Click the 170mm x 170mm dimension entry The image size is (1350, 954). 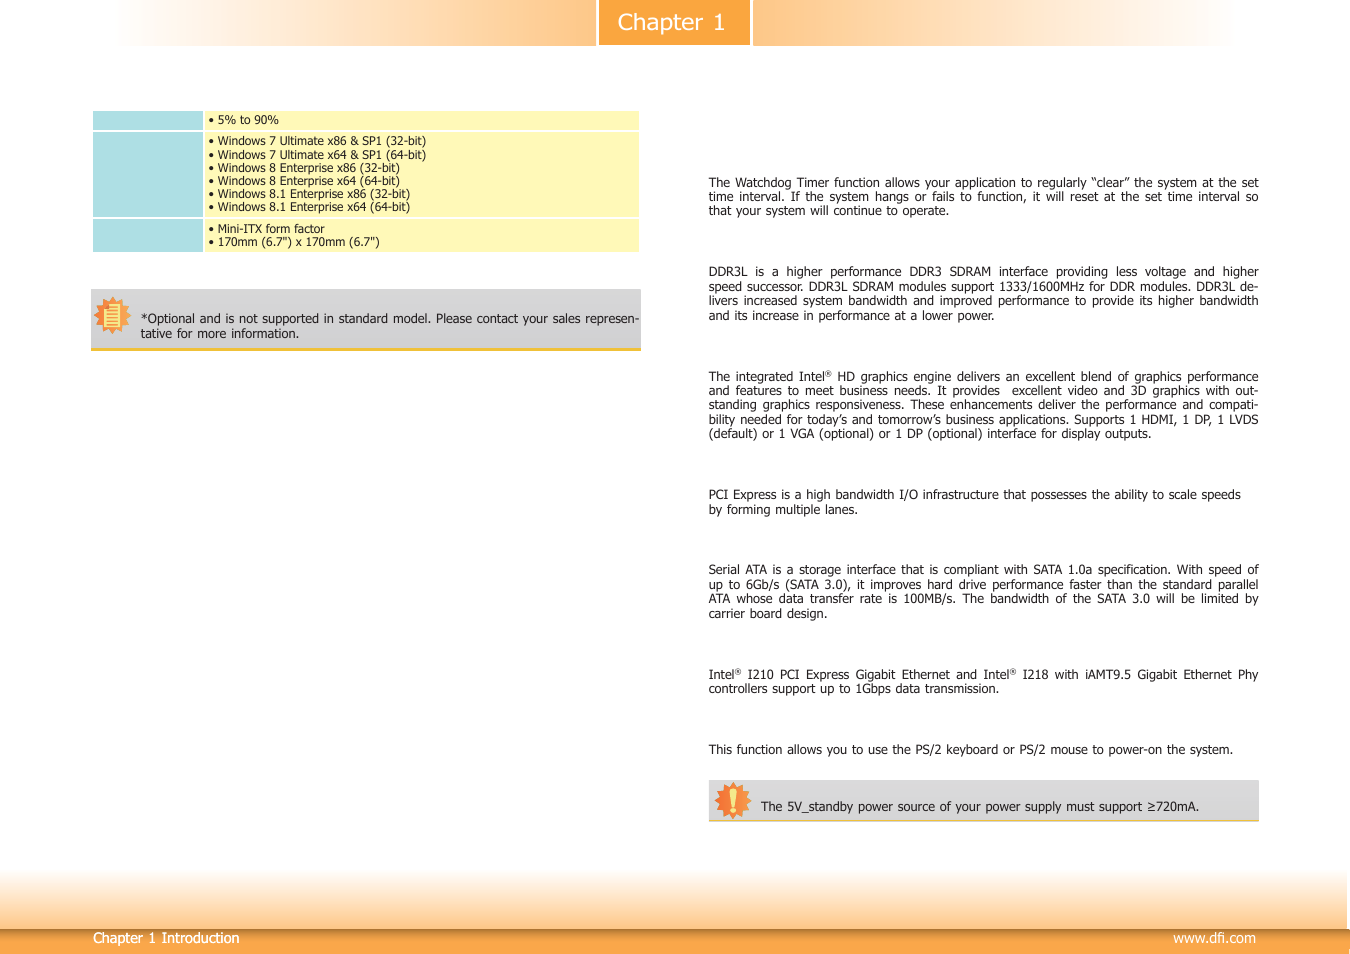point(298,242)
